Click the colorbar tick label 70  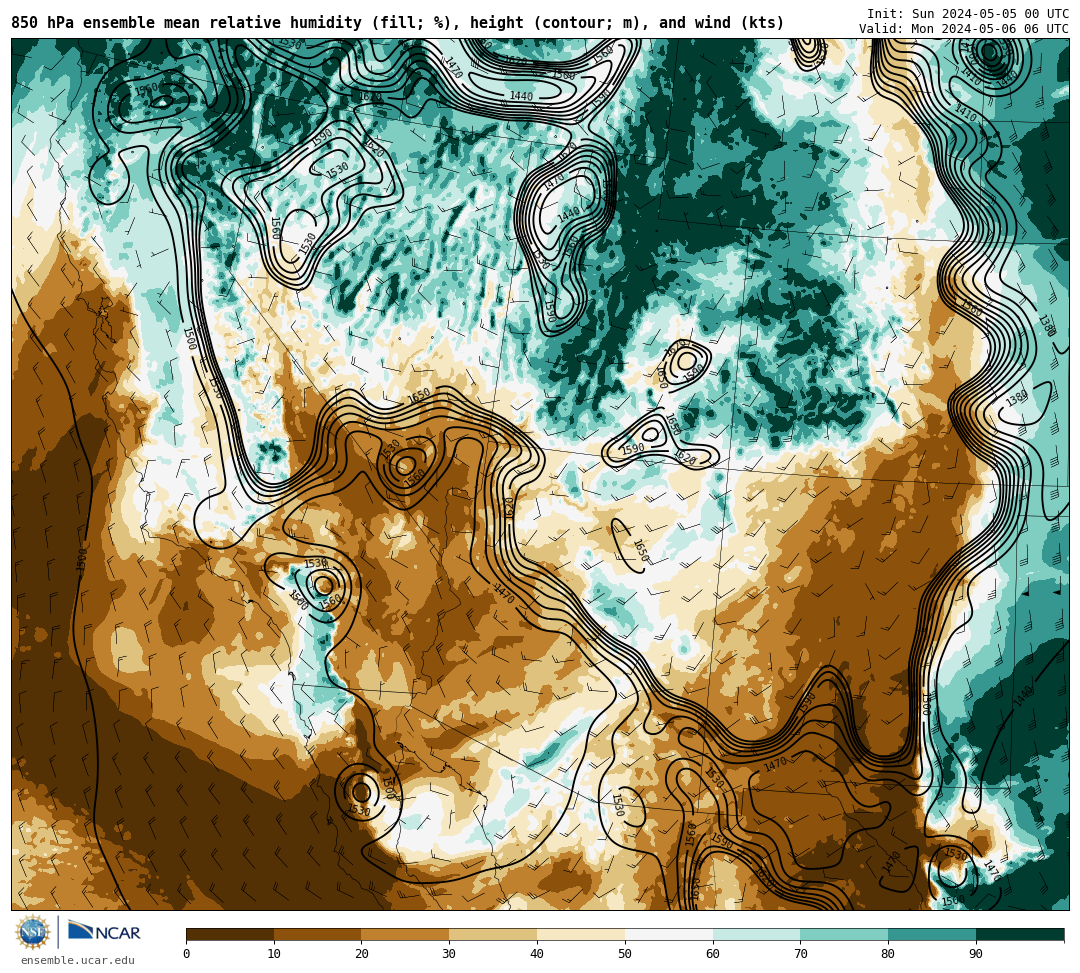click(x=800, y=954)
